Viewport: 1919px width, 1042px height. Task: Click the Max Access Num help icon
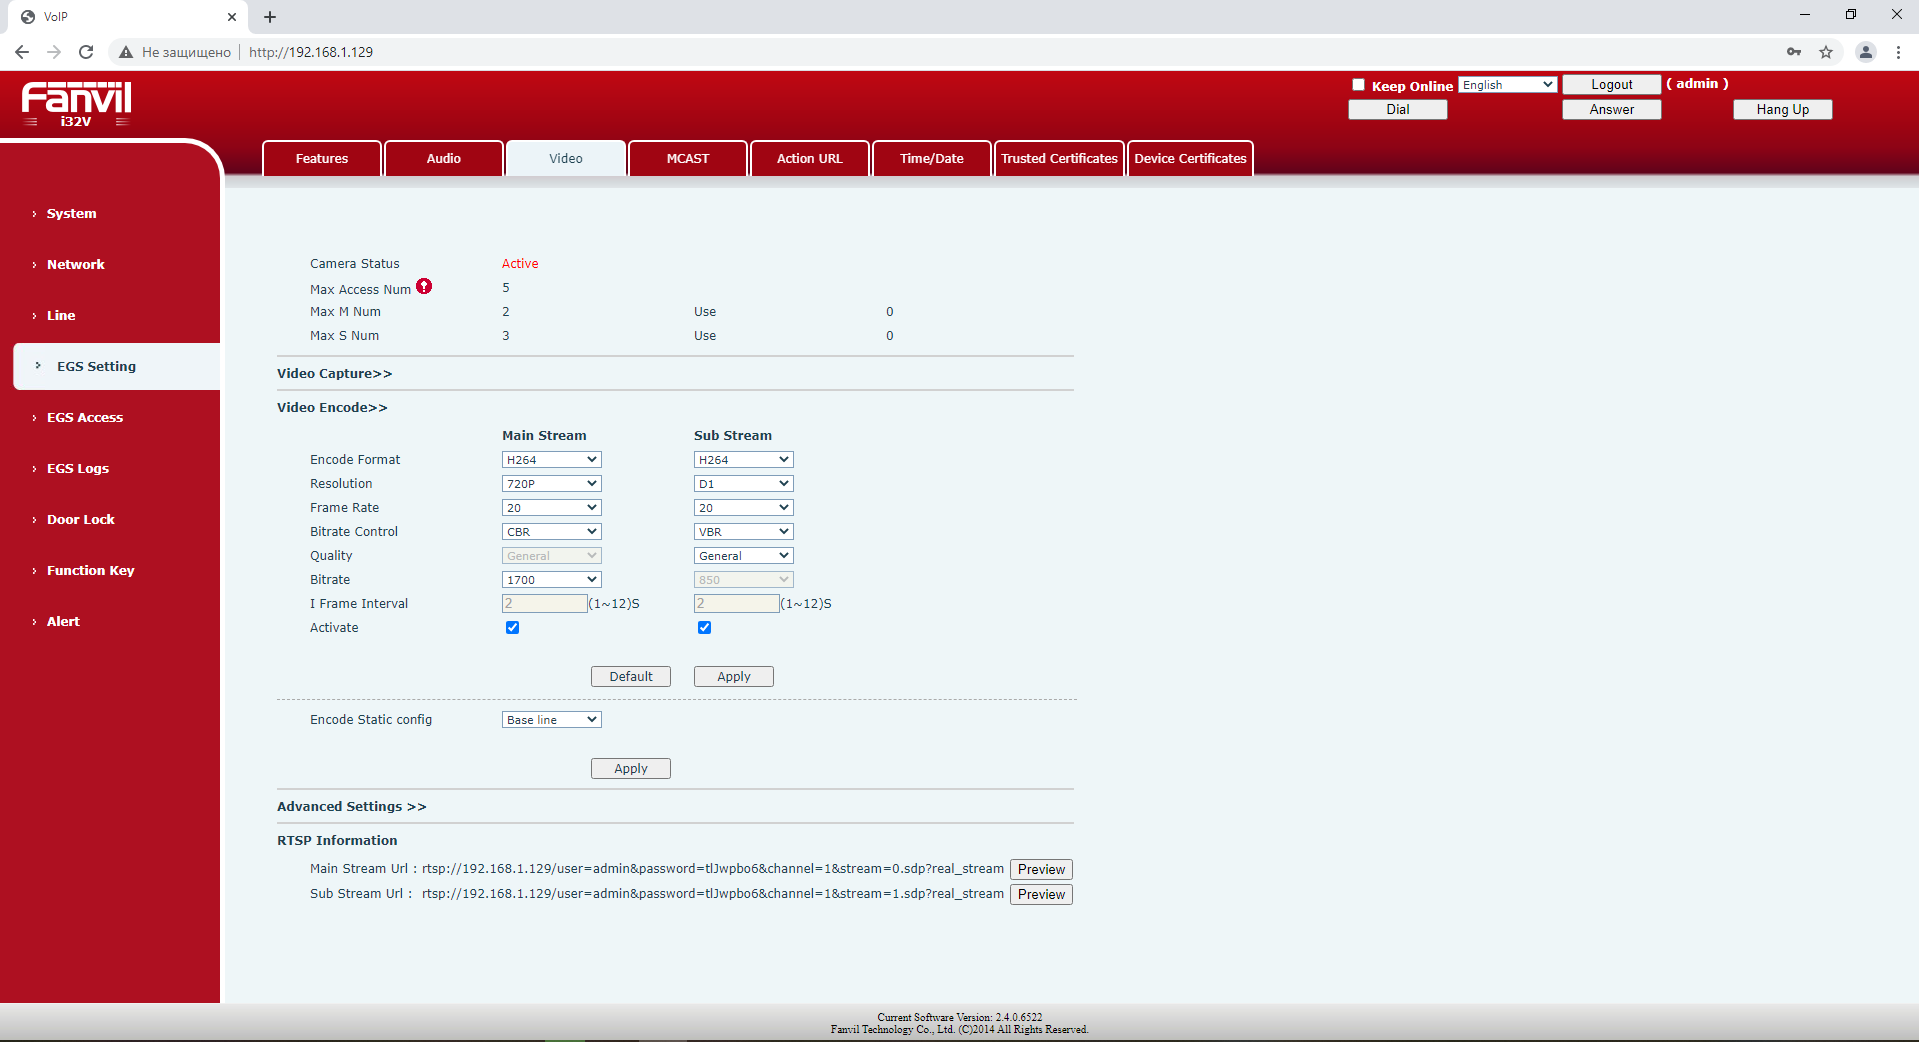[424, 287]
